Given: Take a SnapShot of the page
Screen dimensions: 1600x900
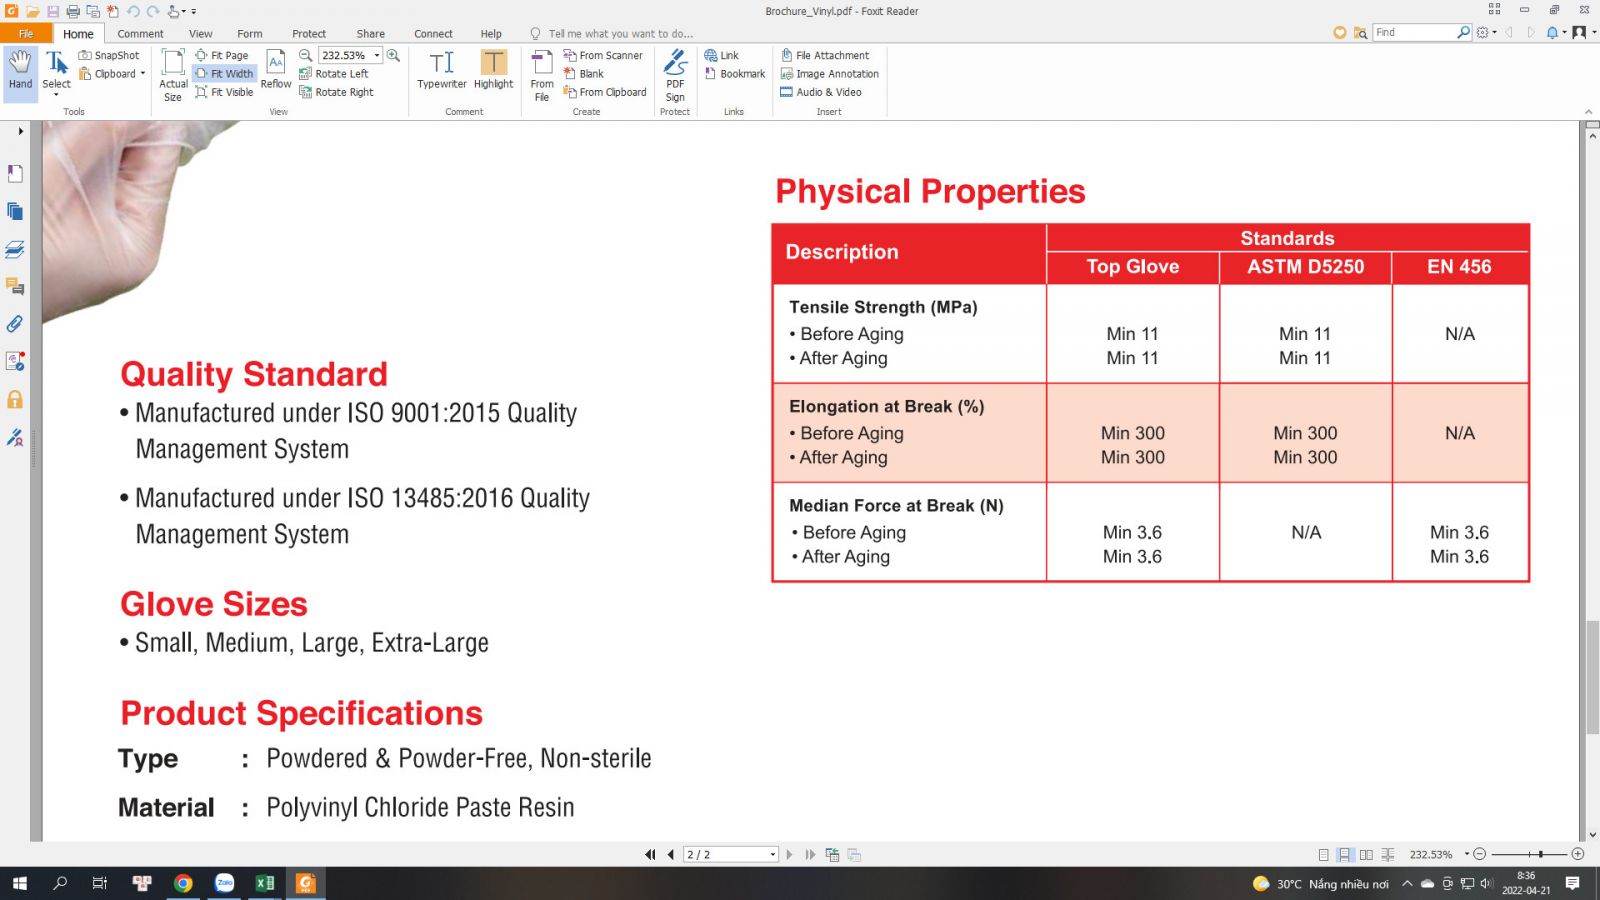Looking at the screenshot, I should [x=109, y=55].
